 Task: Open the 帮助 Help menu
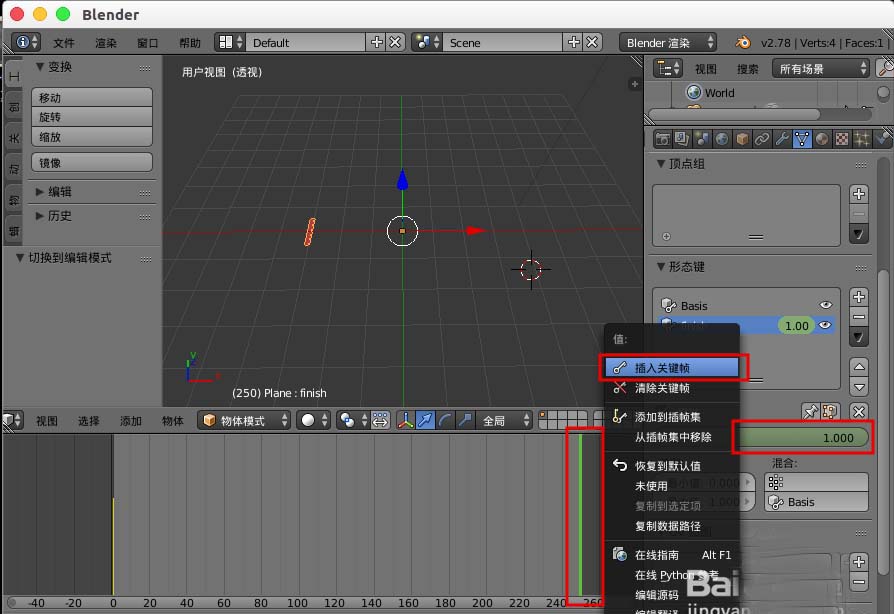pyautogui.click(x=190, y=43)
